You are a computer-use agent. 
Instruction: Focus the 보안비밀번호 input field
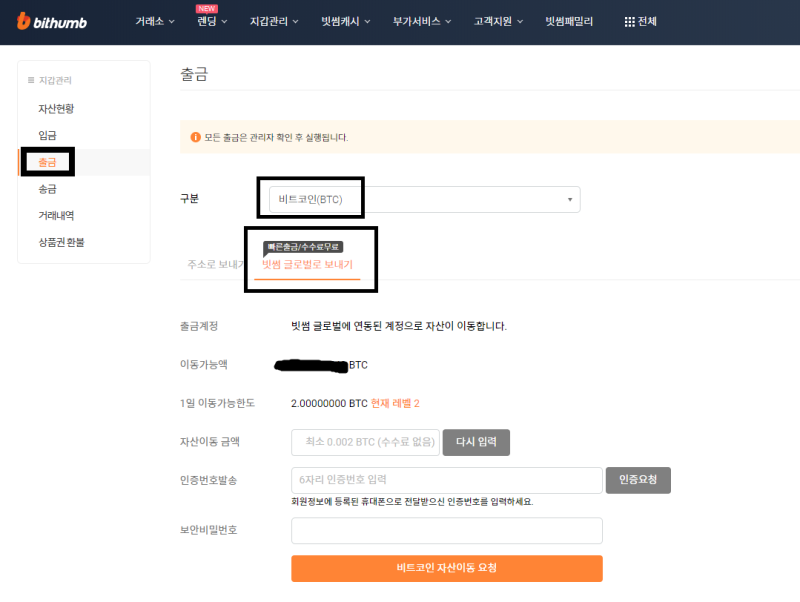pyautogui.click(x=446, y=531)
